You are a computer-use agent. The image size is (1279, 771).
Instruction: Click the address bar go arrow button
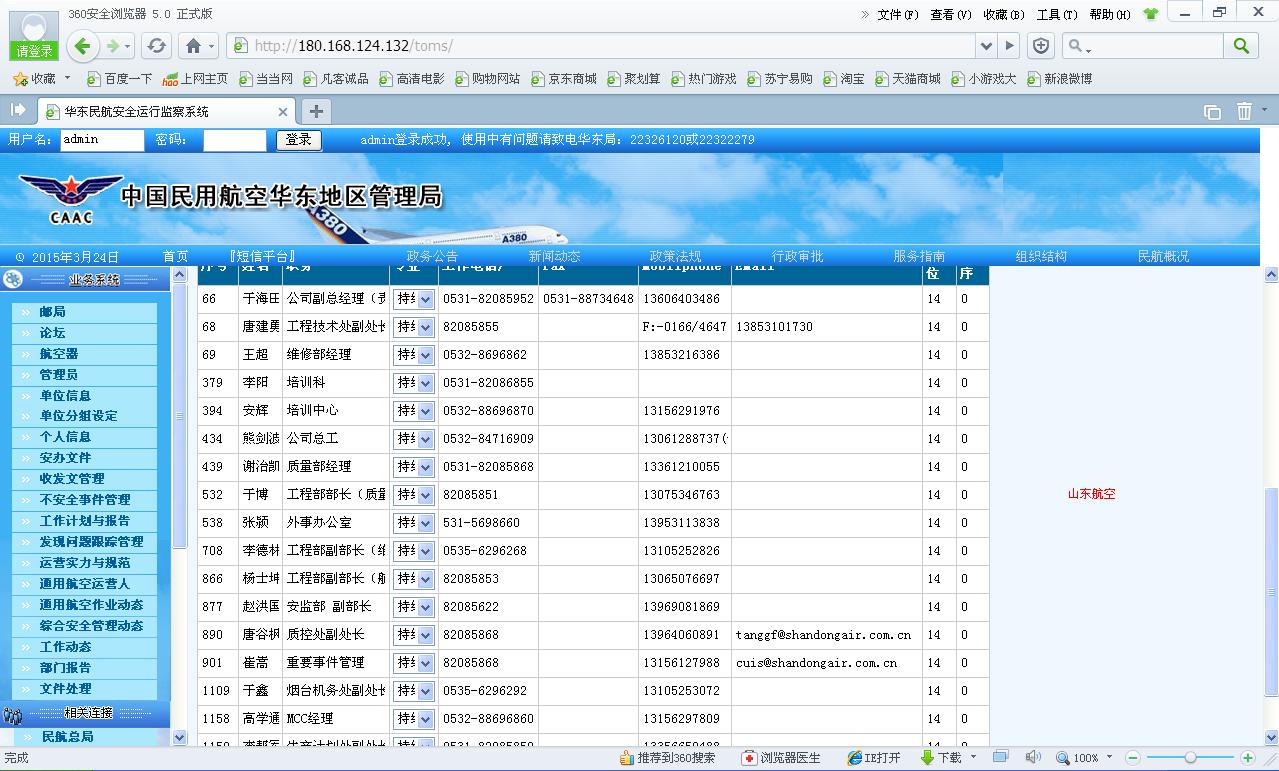click(1010, 46)
